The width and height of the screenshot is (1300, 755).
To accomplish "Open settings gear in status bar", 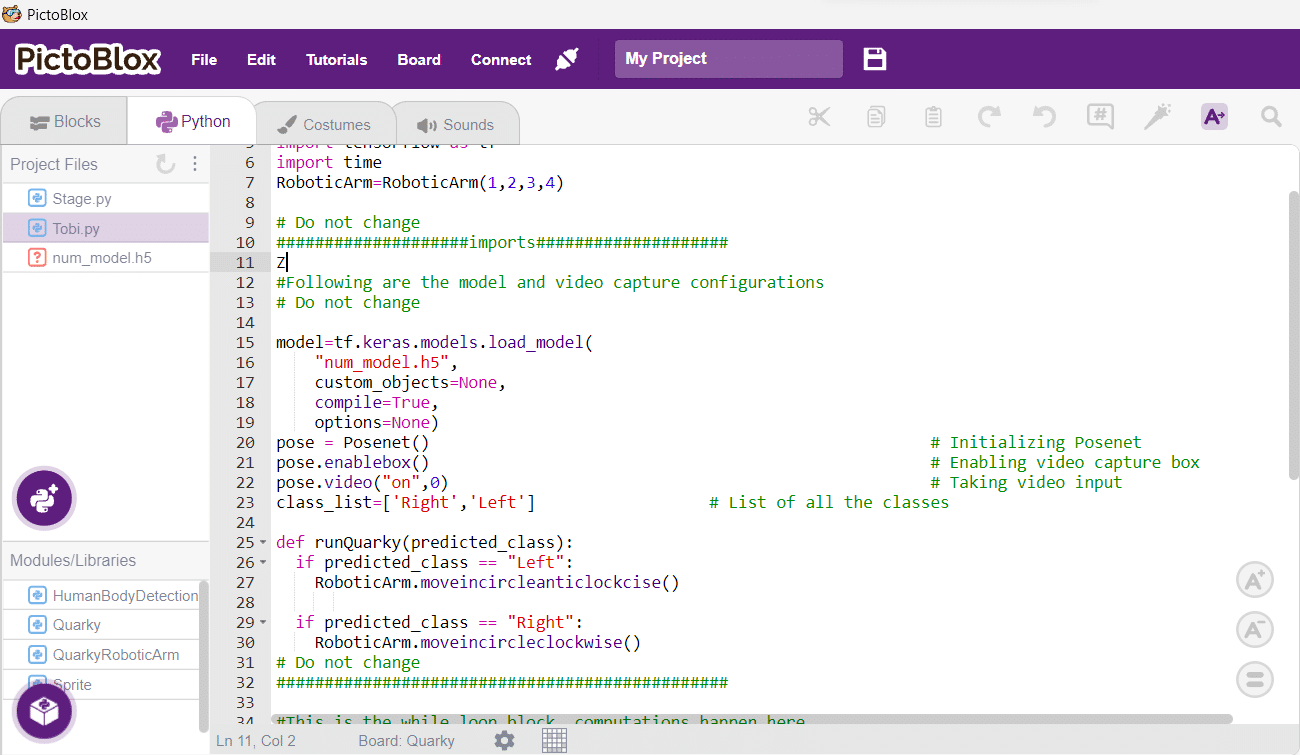I will click(505, 740).
